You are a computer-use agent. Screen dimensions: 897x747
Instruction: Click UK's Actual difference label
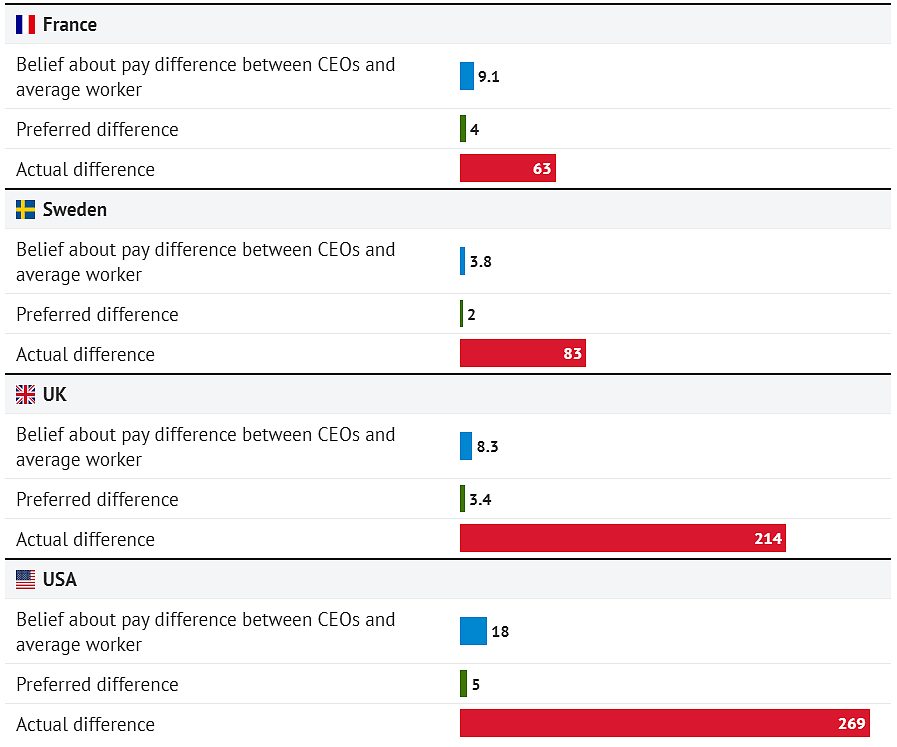85,539
